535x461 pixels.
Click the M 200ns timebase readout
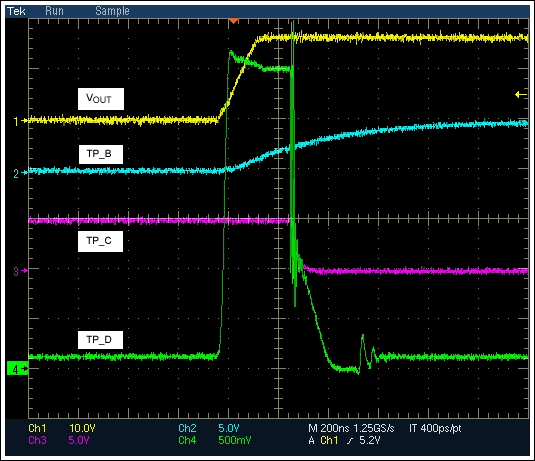click(328, 428)
